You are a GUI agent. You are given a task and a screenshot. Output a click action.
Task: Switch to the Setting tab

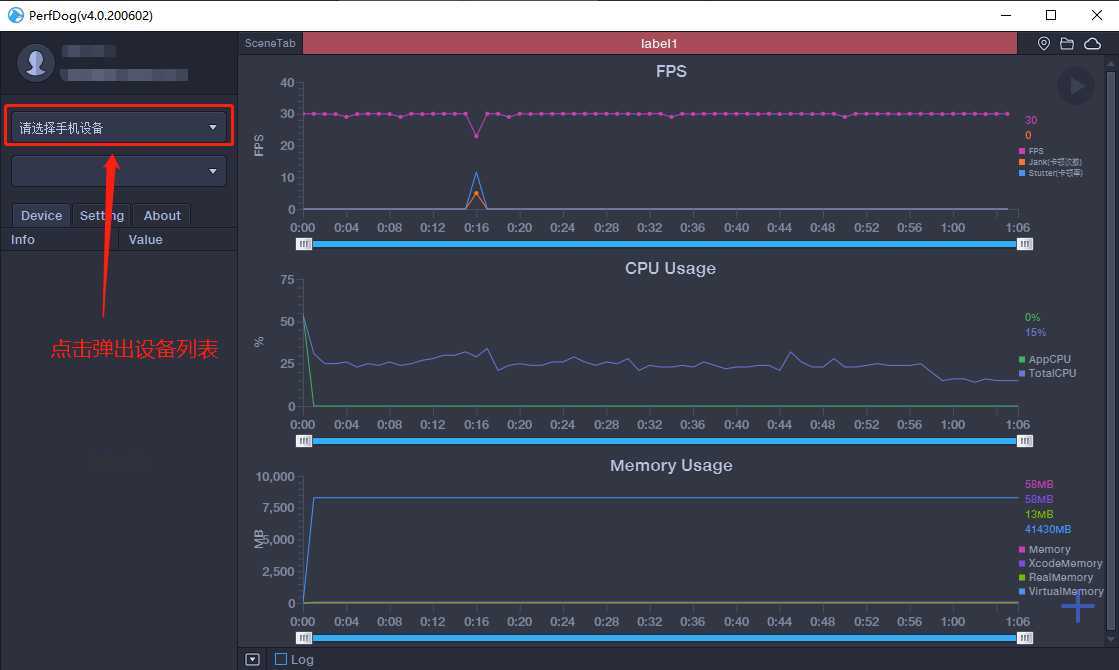pyautogui.click(x=102, y=215)
